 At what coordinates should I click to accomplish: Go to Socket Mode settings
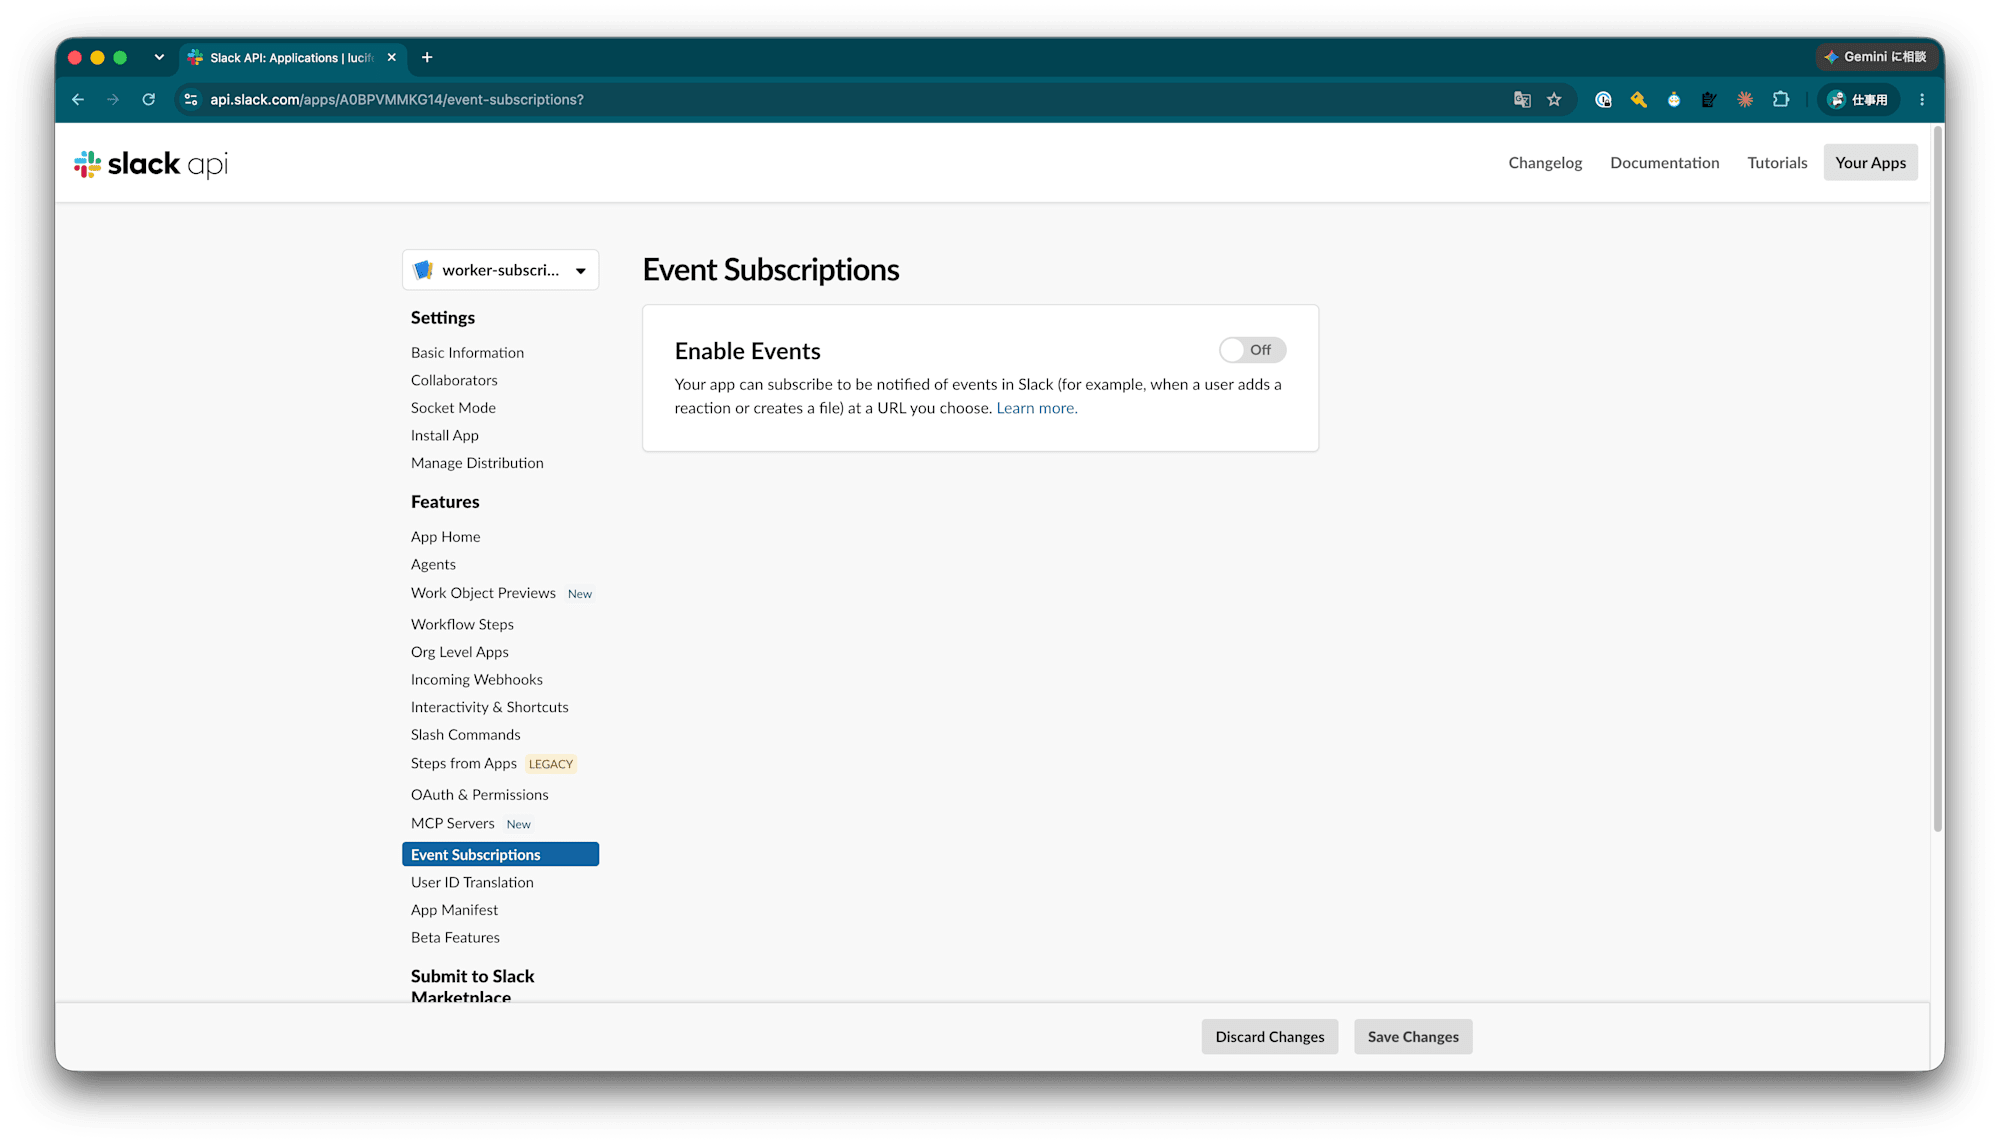click(x=453, y=408)
